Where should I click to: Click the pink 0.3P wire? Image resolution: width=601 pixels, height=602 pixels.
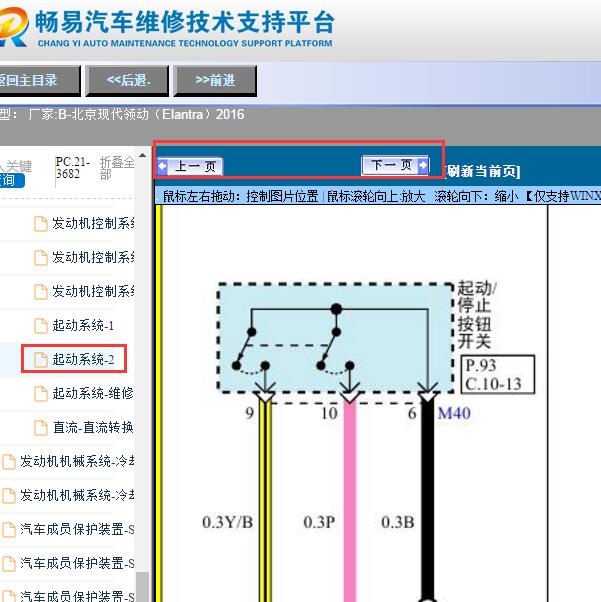pos(349,499)
